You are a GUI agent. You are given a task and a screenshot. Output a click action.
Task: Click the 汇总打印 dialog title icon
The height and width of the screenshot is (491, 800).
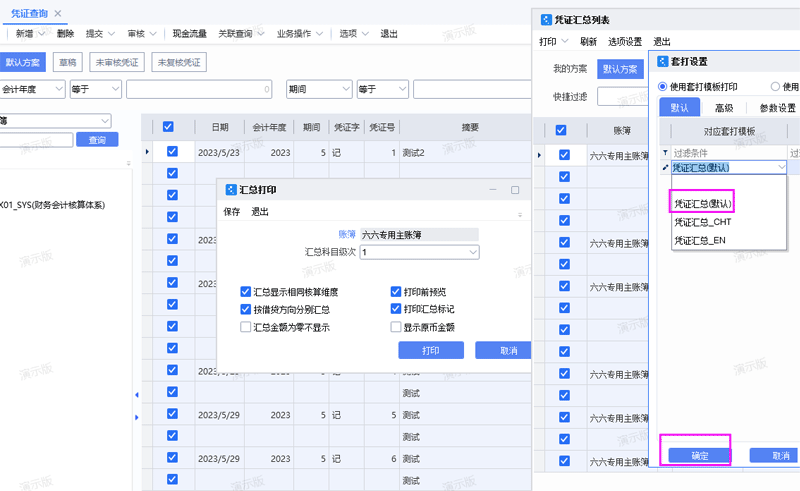pyautogui.click(x=231, y=190)
